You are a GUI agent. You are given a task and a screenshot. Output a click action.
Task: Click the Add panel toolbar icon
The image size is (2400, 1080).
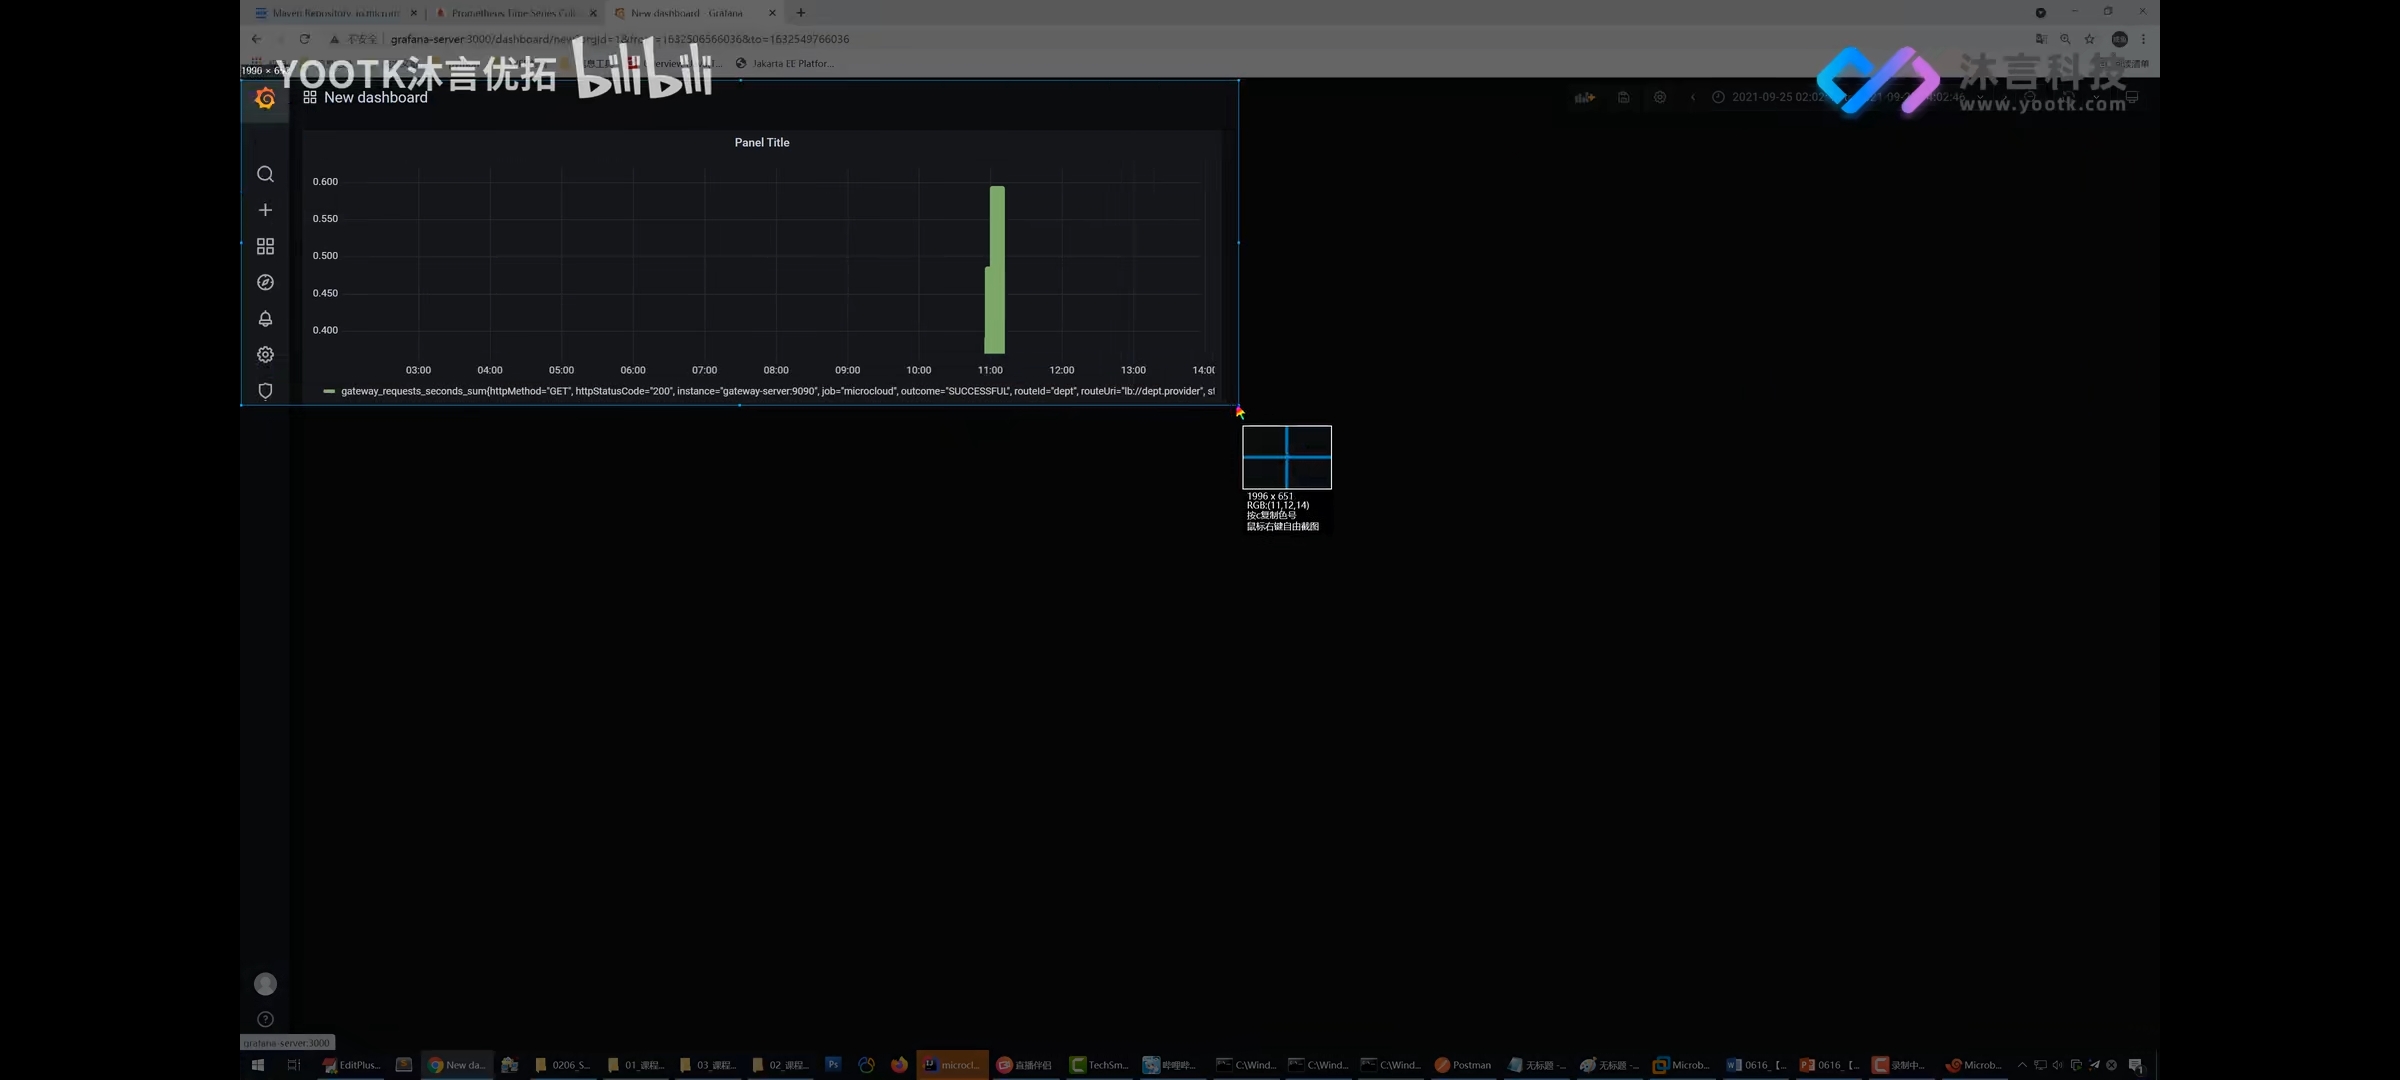click(x=1585, y=97)
